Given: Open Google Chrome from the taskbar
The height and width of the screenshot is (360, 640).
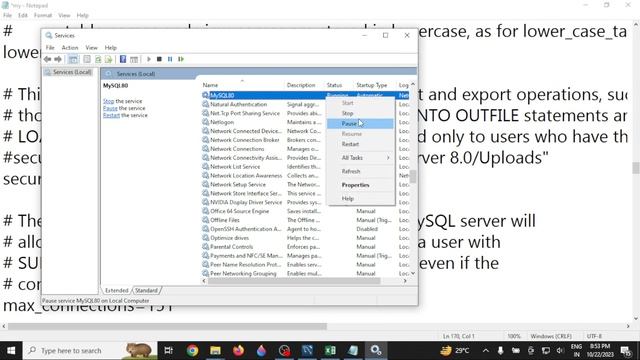Looking at the screenshot, I should coord(192,350).
